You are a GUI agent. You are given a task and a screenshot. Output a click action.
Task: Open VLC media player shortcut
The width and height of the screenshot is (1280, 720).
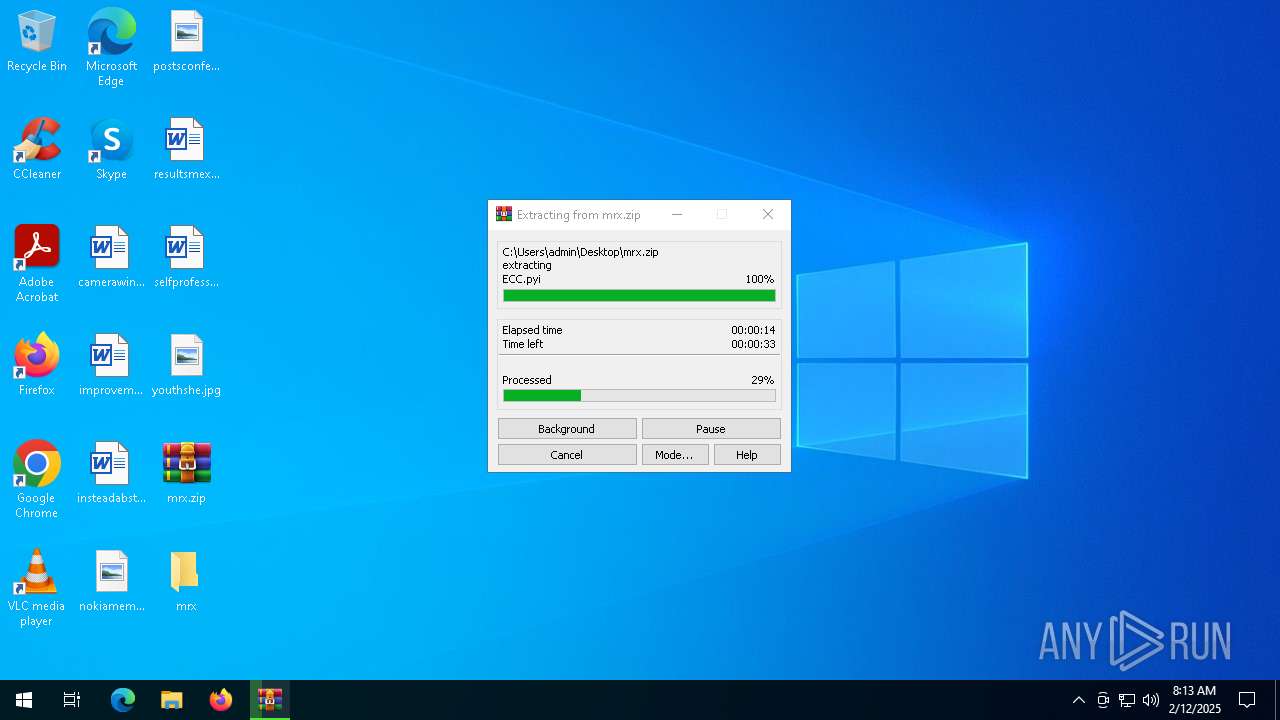[x=37, y=587]
